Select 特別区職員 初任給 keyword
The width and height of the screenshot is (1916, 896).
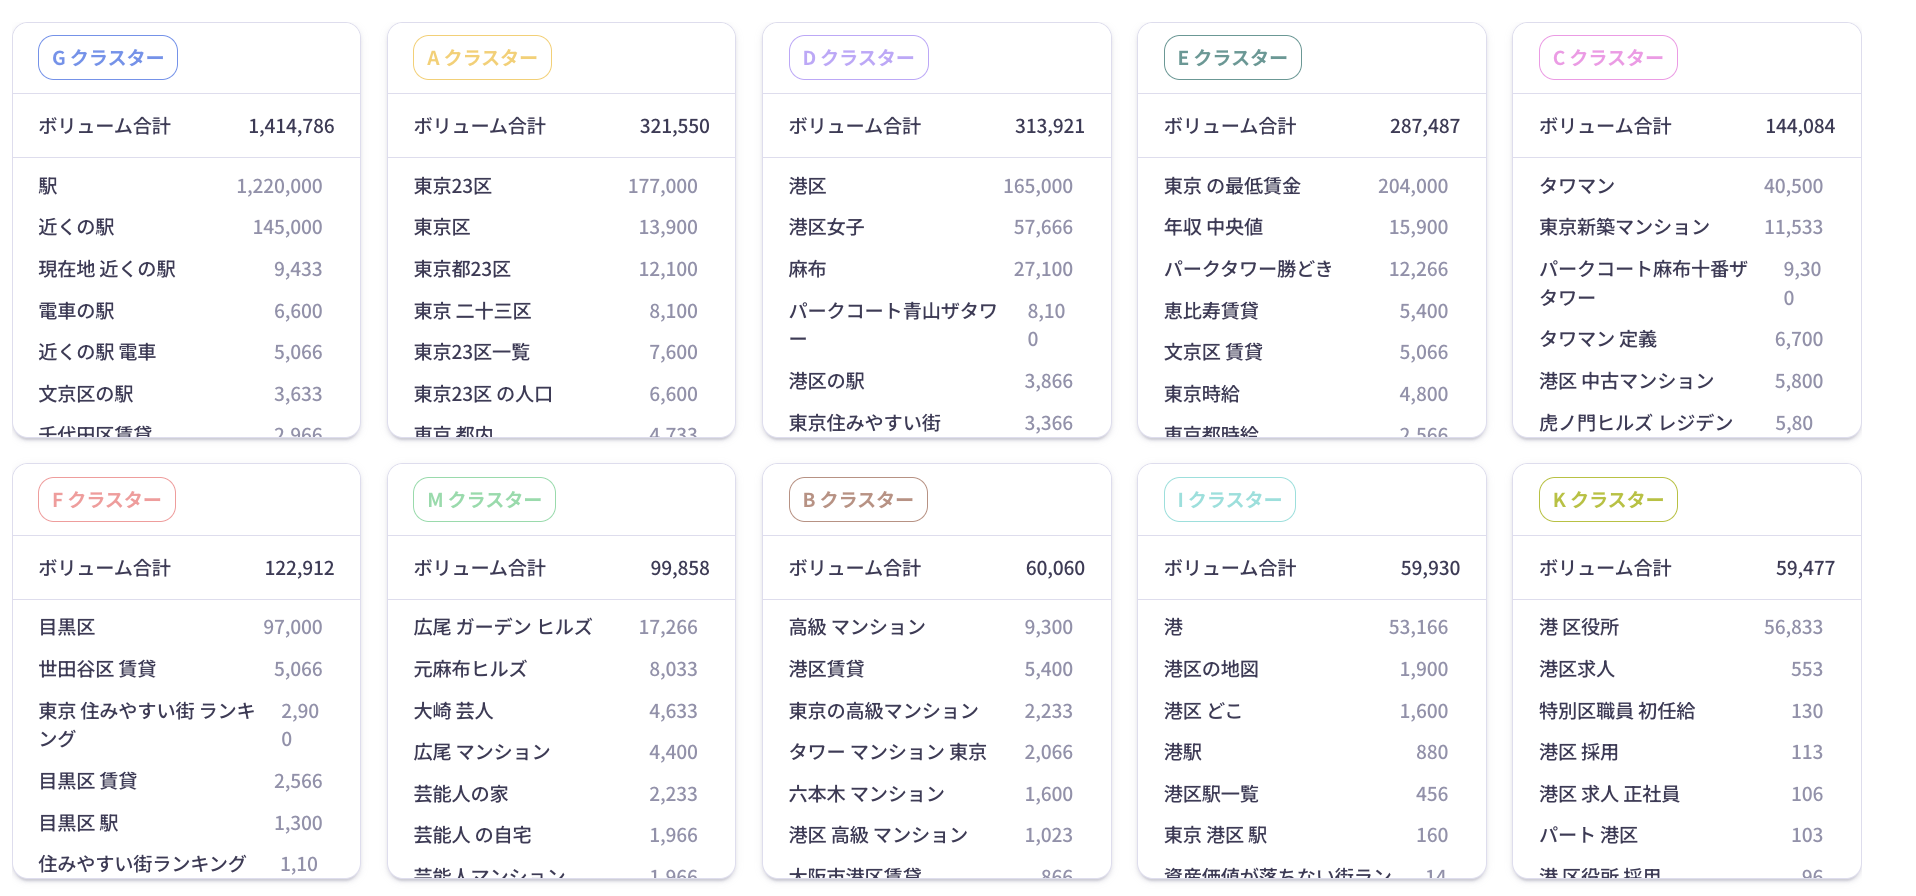click(x=1617, y=711)
